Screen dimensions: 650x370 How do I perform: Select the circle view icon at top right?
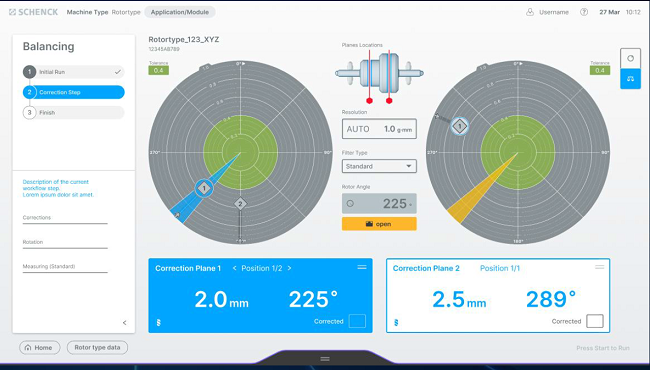click(630, 58)
